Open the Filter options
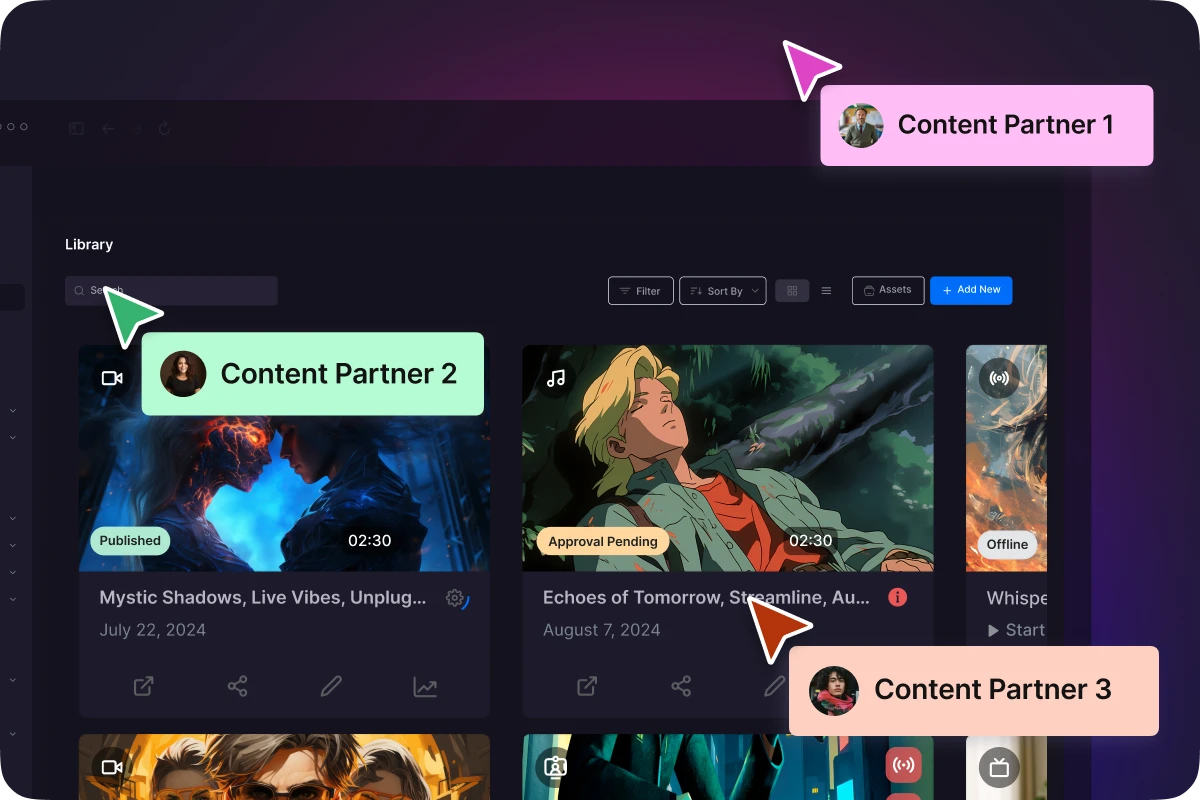 (x=640, y=290)
